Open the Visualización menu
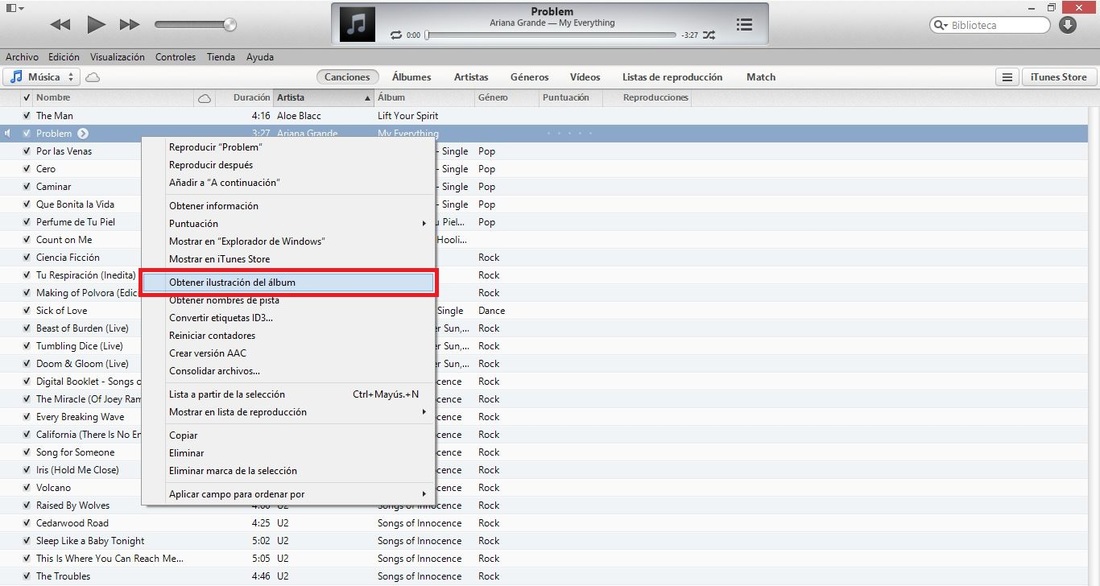The image size is (1100, 586). pyautogui.click(x=117, y=57)
